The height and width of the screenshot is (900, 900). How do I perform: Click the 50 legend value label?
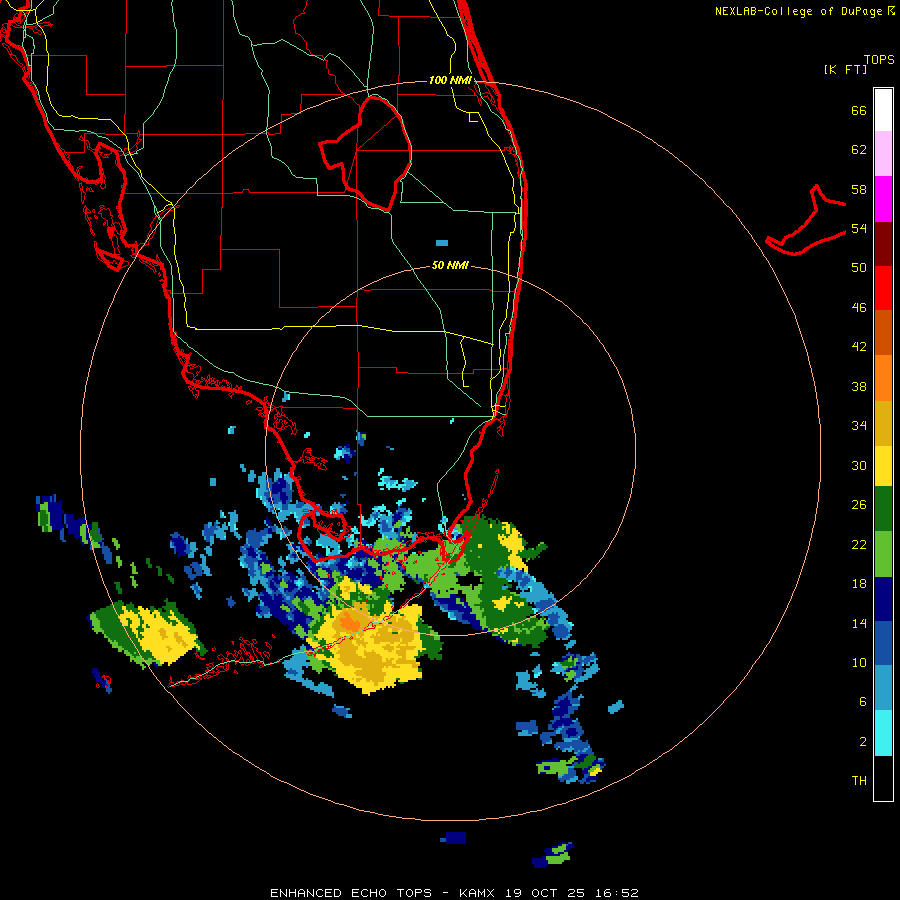coord(859,268)
